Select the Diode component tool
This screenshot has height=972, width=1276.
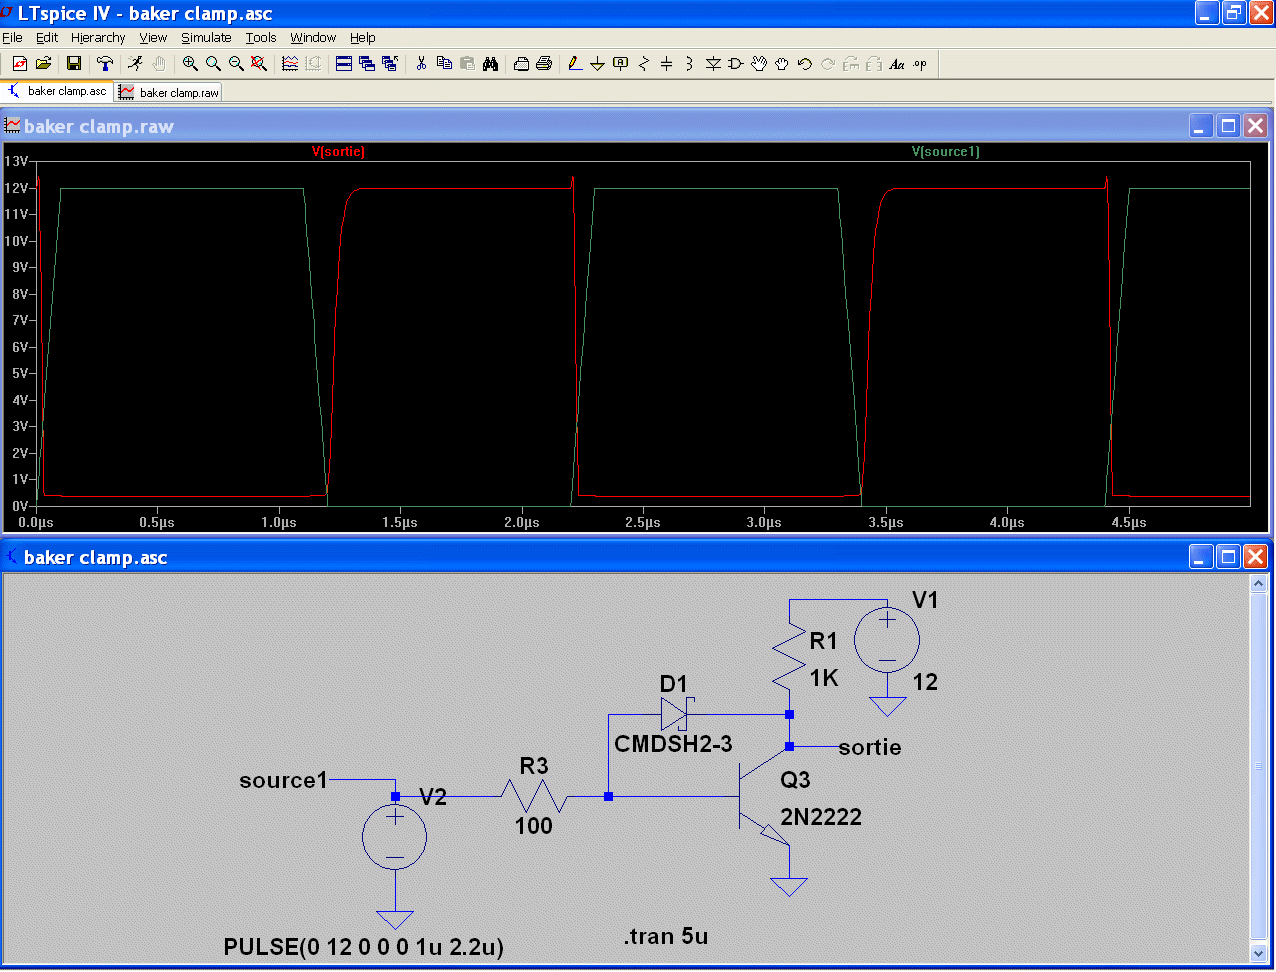[713, 64]
